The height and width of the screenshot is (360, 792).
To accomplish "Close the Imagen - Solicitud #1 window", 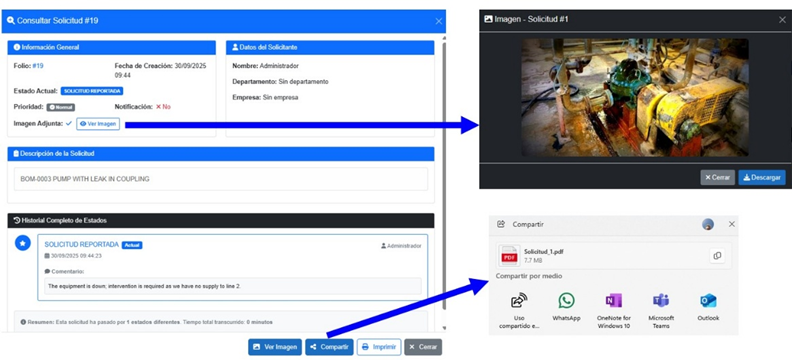I will (x=782, y=19).
